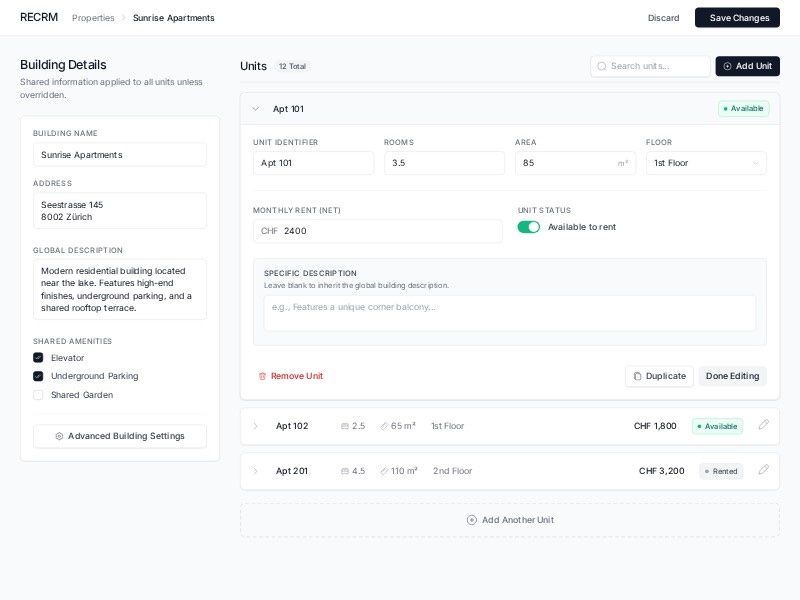Open the Floor dropdown showing 1st Floor

706,163
